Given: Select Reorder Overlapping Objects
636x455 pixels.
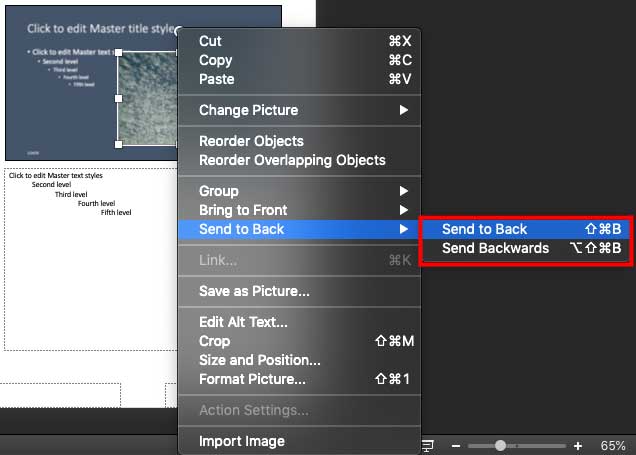Looking at the screenshot, I should [291, 160].
